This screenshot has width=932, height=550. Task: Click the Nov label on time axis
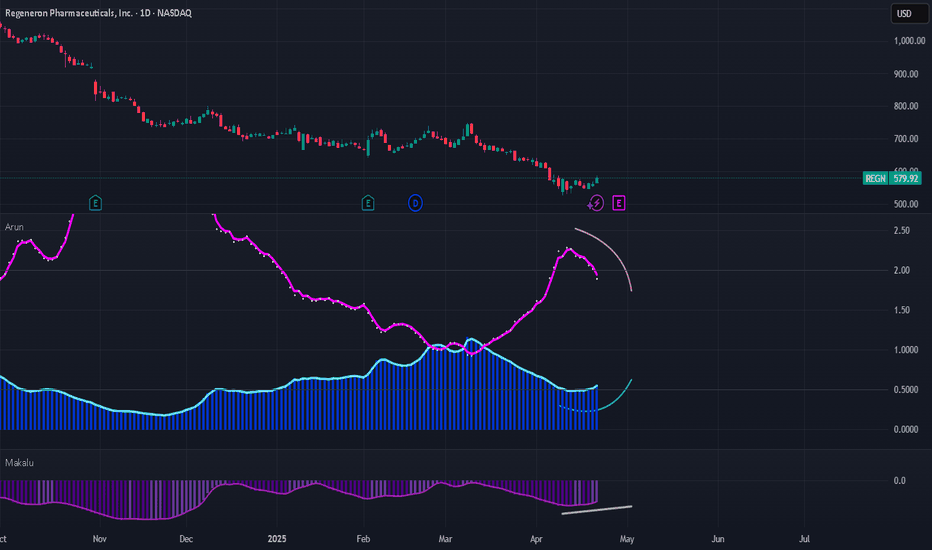[99, 539]
